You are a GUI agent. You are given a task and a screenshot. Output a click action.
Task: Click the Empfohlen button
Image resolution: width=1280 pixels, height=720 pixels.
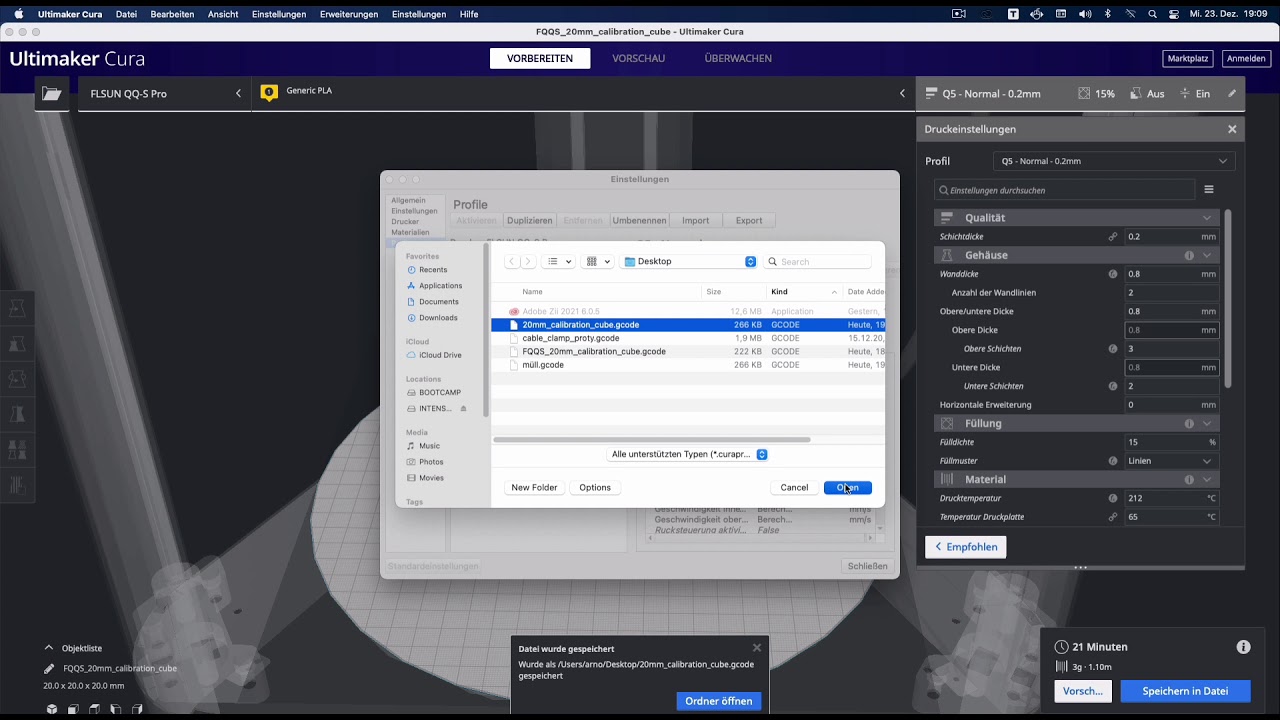[x=966, y=547]
